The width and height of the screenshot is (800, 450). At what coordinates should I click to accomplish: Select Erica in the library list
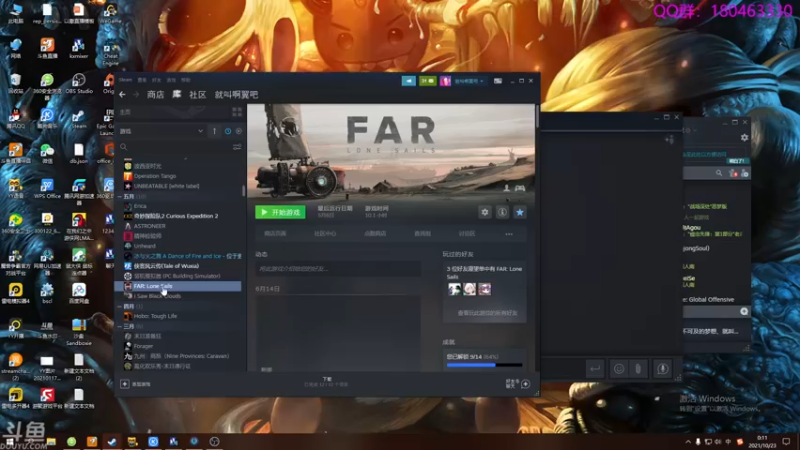coord(140,206)
